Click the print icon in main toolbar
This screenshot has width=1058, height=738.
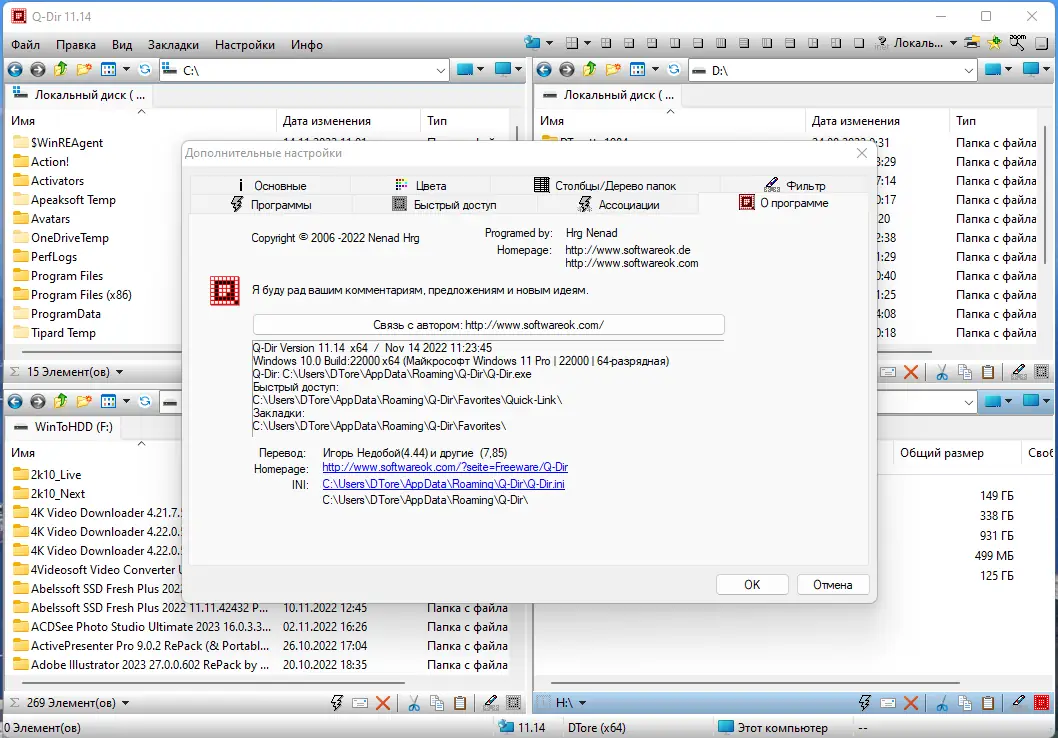pyautogui.click(x=972, y=43)
